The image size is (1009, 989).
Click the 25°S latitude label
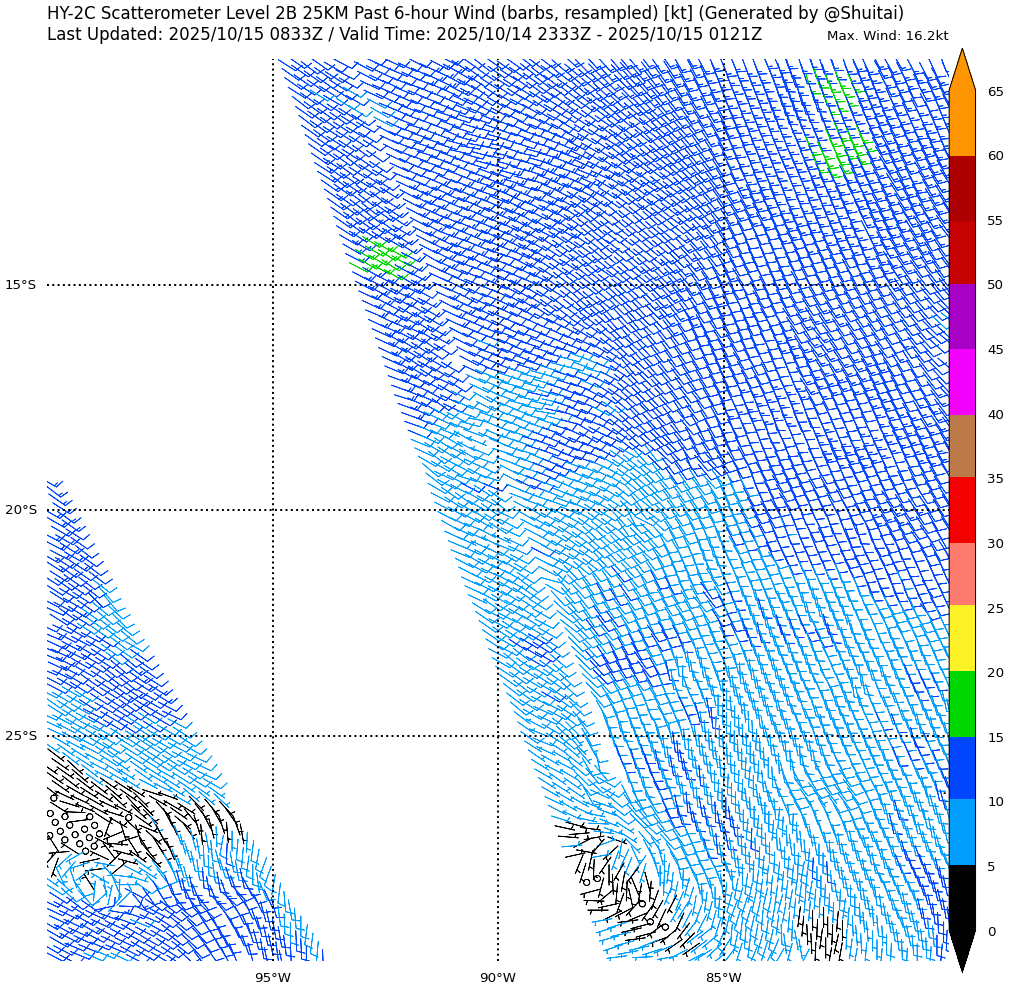[x=20, y=736]
